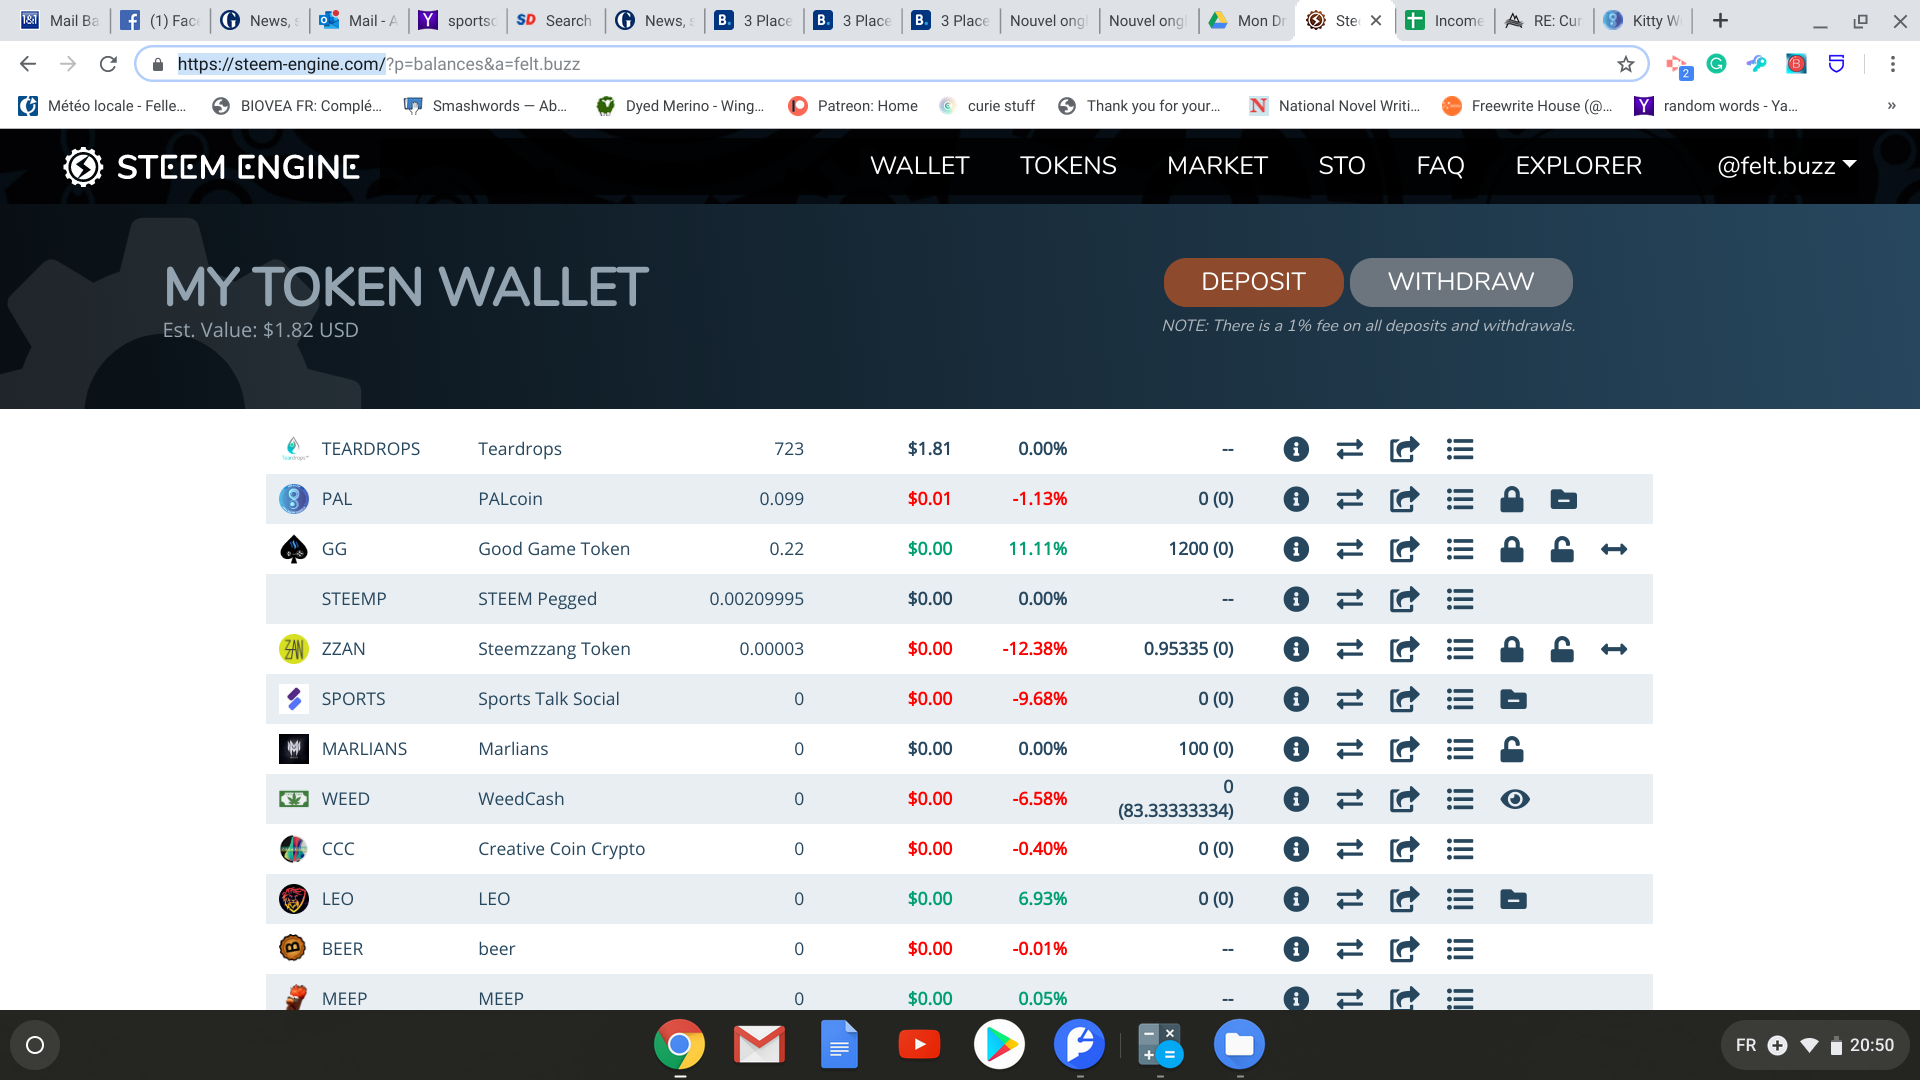Screen dimensions: 1920x1080
Task: Click delegate double-arrow icon in ZZAN row
Action: [x=1614, y=649]
